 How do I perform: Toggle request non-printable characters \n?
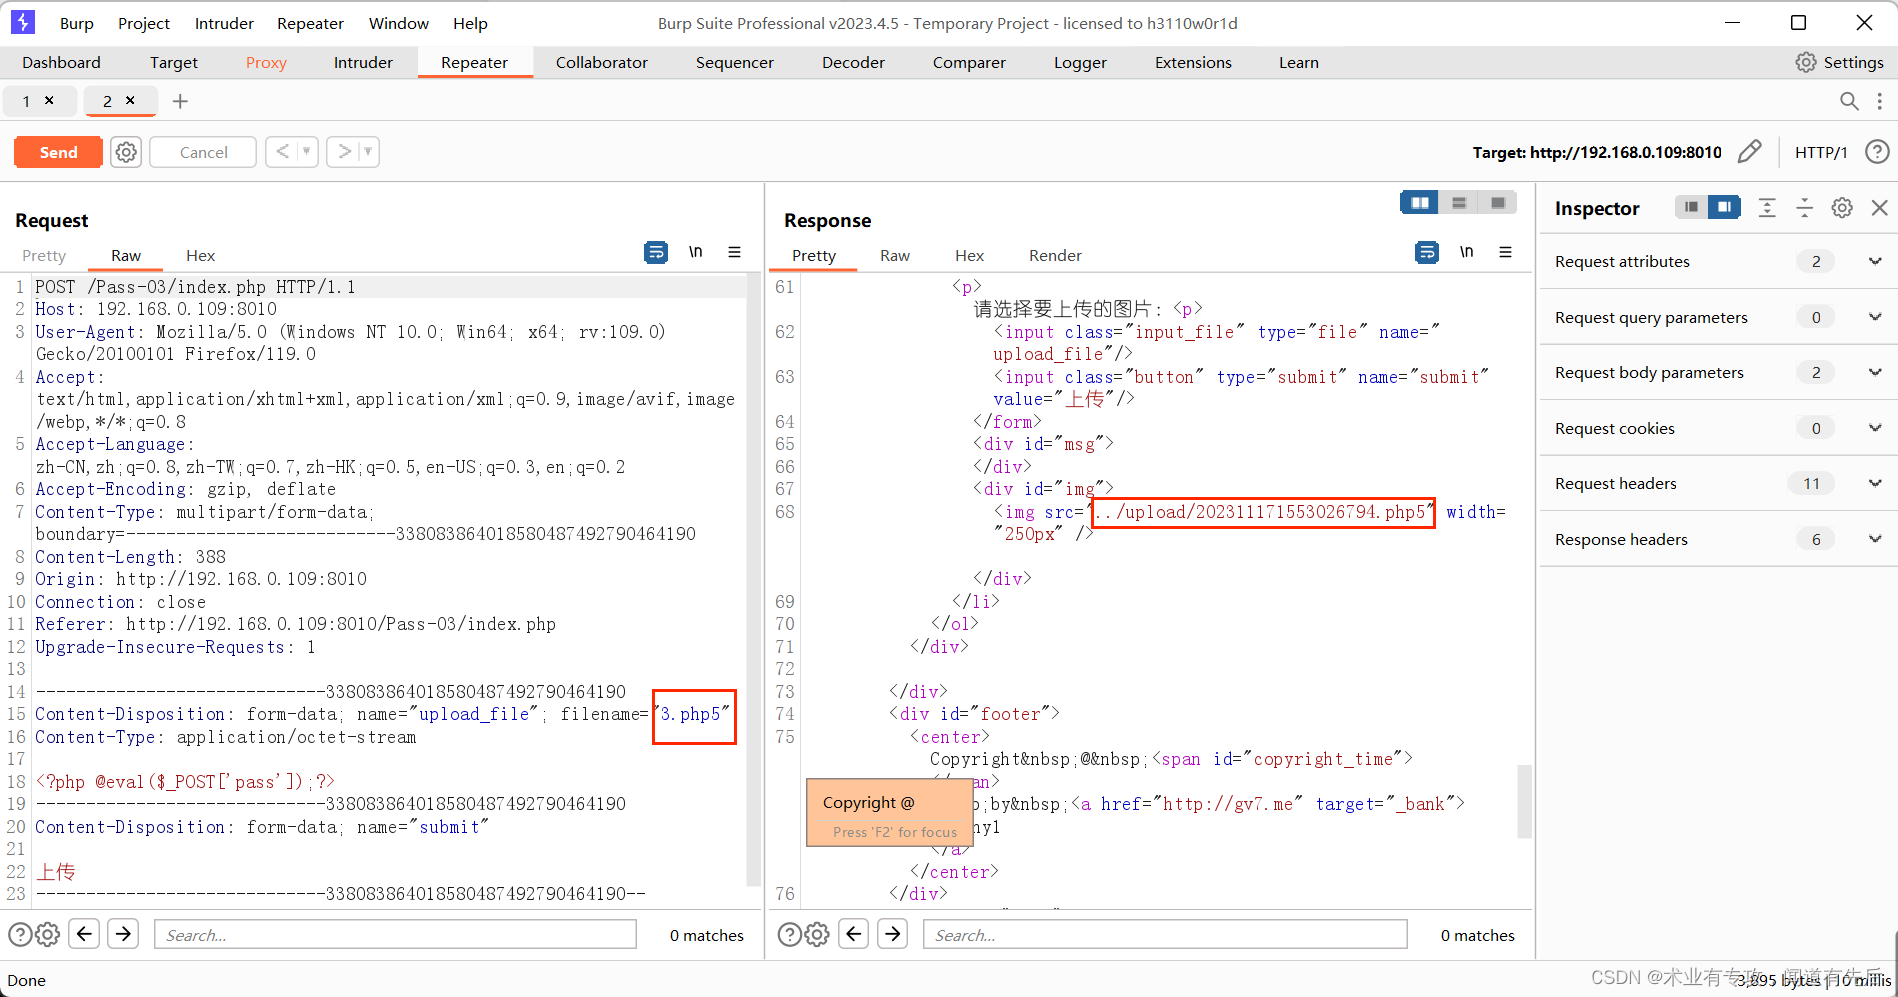pos(695,252)
